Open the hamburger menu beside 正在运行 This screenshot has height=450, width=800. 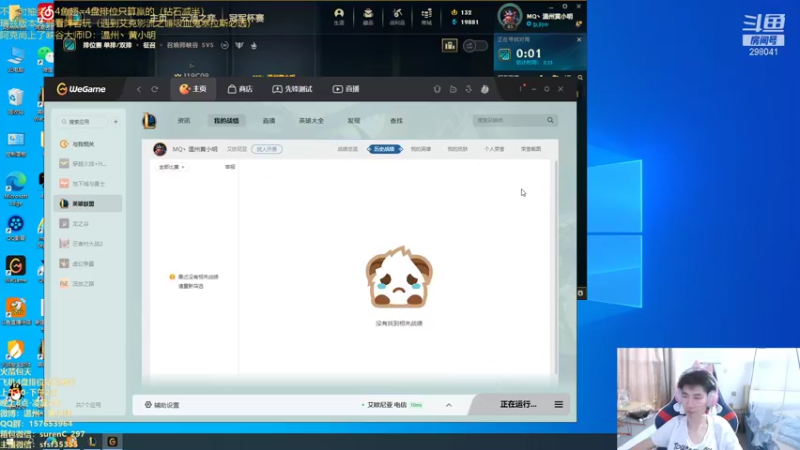point(559,405)
